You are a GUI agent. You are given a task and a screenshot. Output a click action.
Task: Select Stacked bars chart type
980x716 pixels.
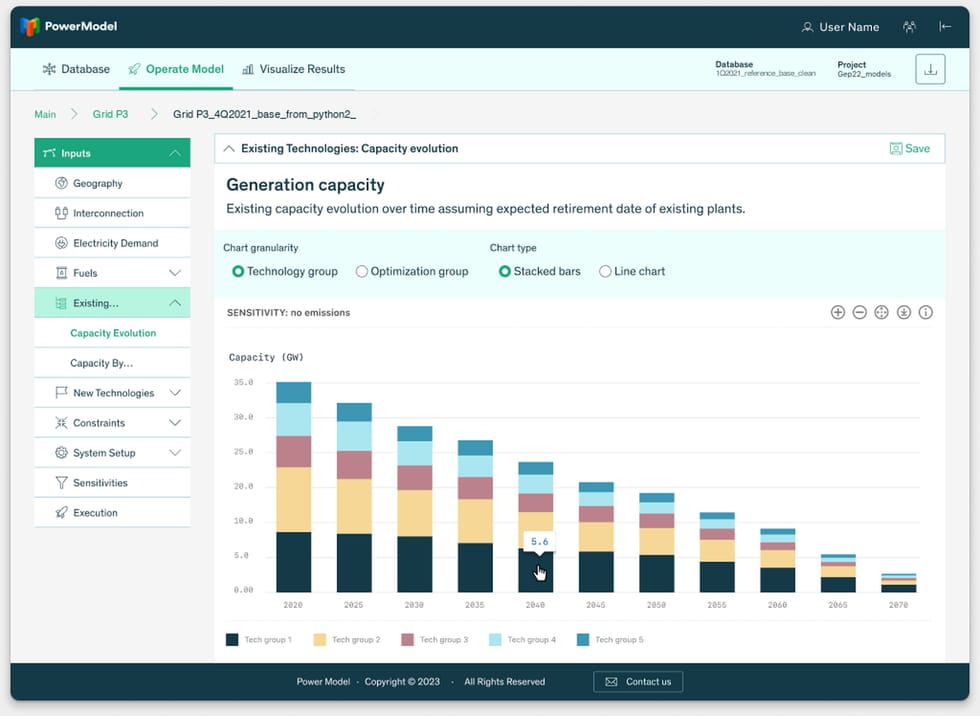coord(504,271)
